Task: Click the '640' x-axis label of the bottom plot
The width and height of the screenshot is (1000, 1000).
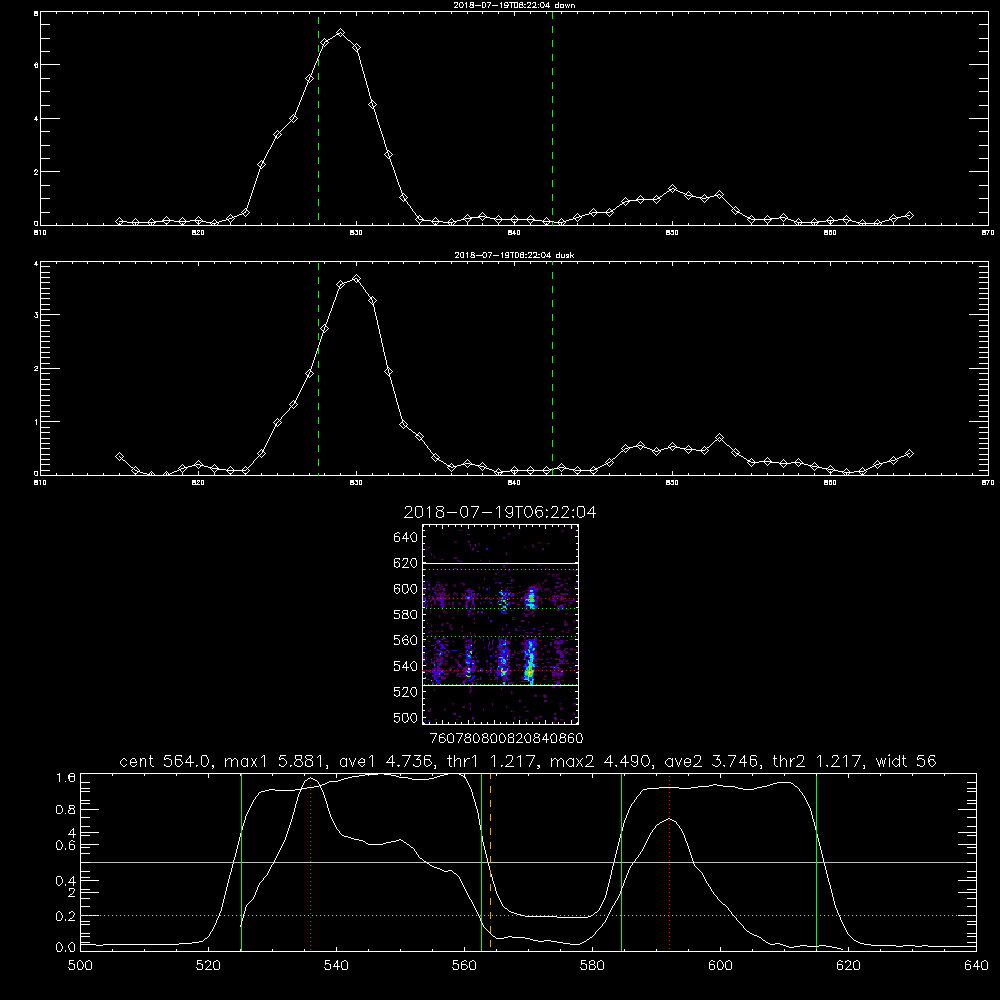Action: (976, 966)
